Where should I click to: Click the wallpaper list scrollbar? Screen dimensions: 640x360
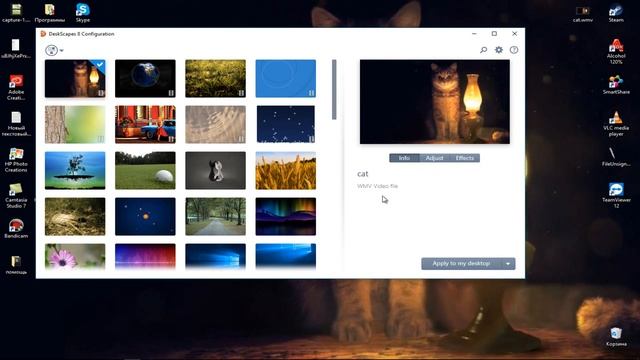point(334,90)
